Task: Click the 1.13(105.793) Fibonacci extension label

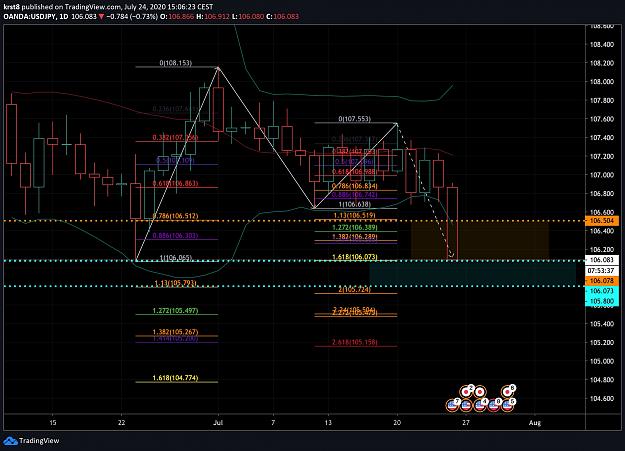Action: pyautogui.click(x=175, y=284)
